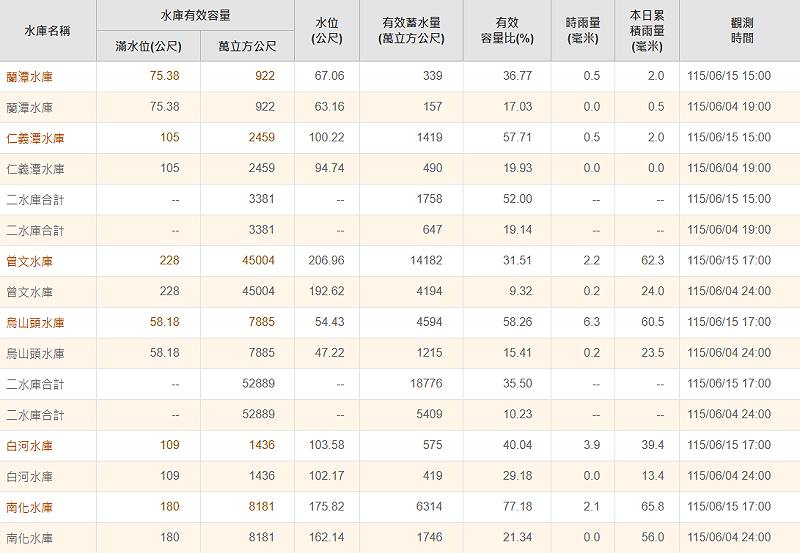Select water level value 94.74
Viewport: 800px width, 553px height.
tap(330, 168)
